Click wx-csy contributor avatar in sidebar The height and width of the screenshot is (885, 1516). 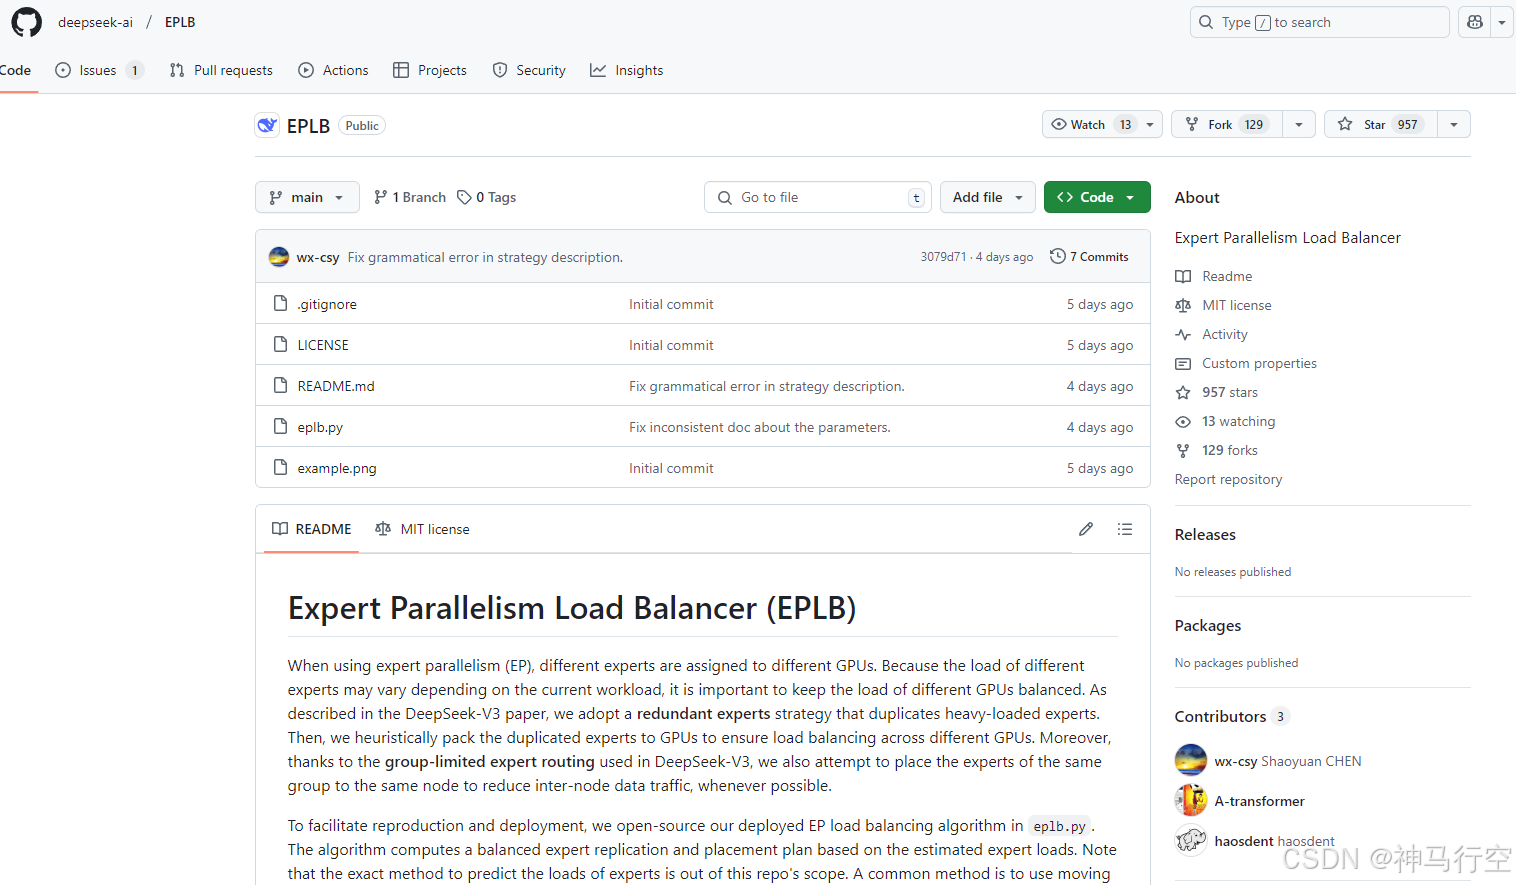click(x=1191, y=760)
